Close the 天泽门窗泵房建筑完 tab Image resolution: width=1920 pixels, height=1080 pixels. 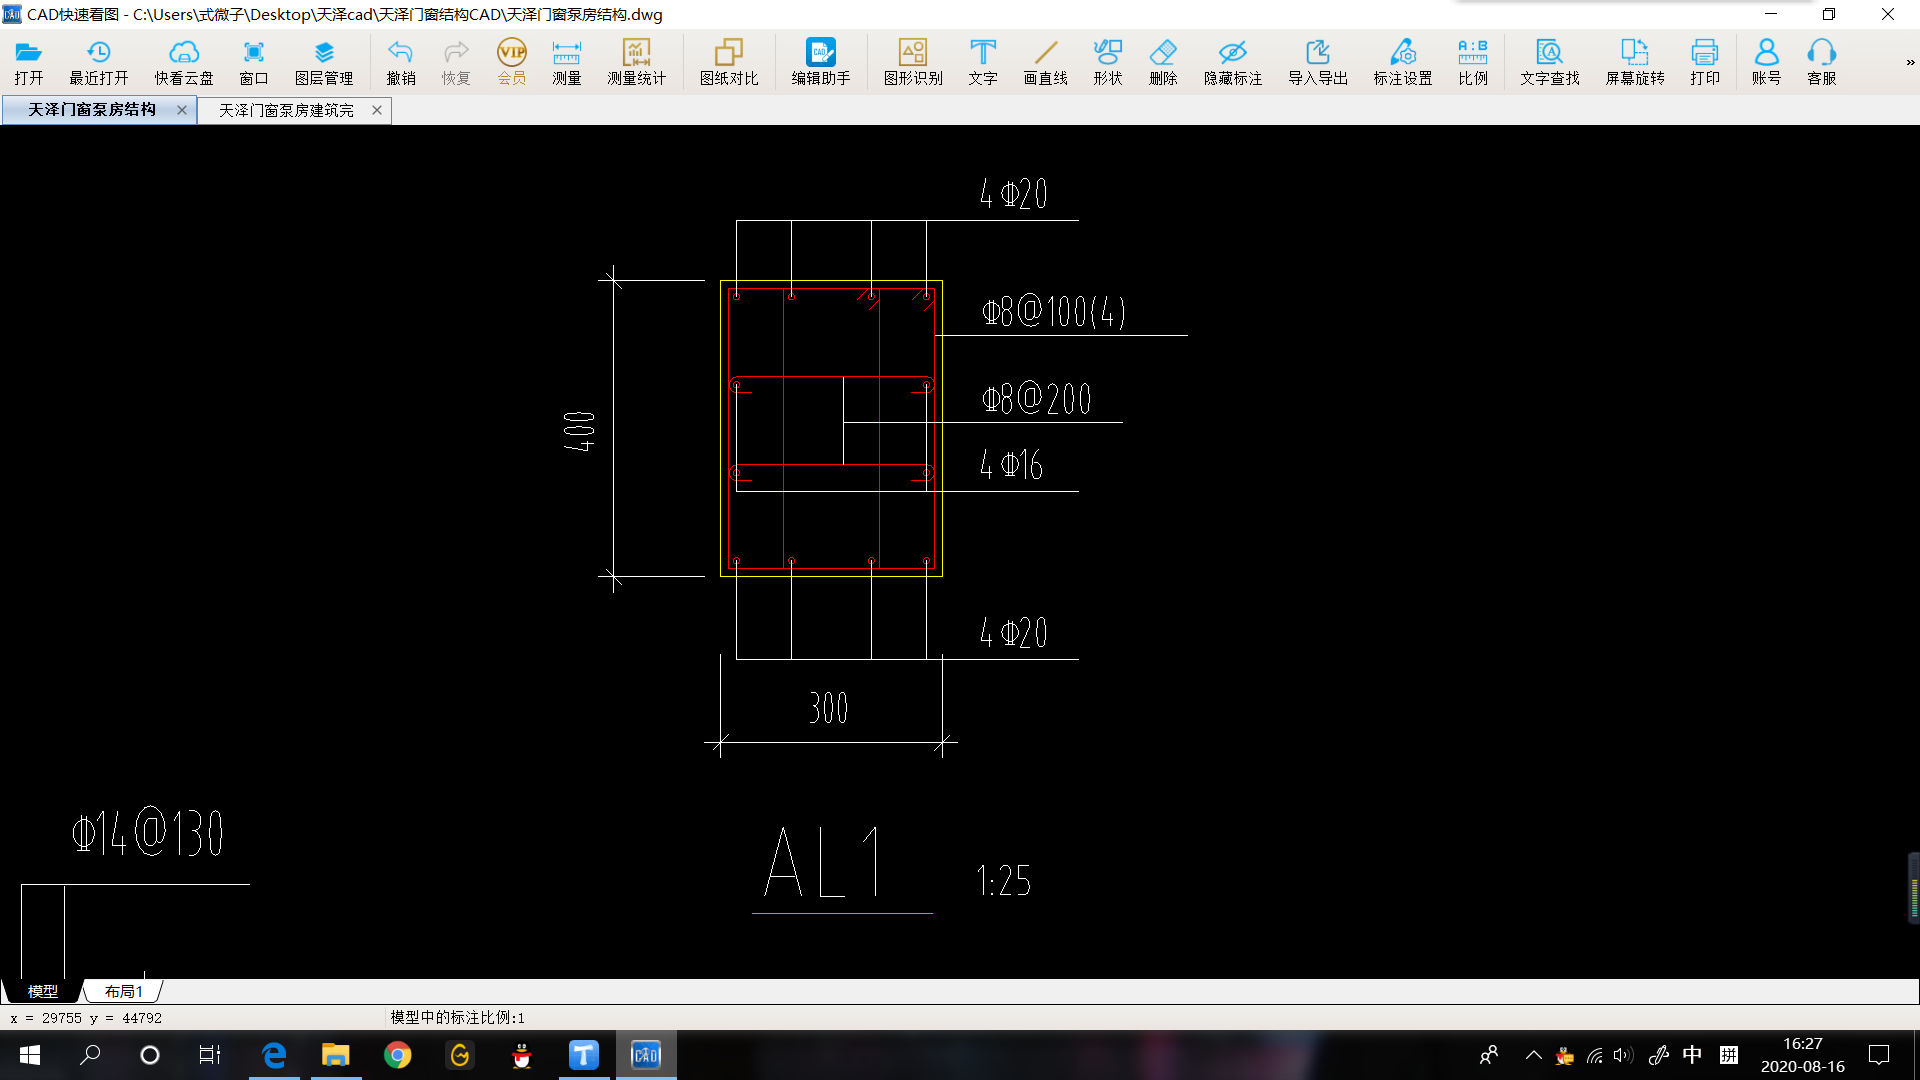pos(377,110)
